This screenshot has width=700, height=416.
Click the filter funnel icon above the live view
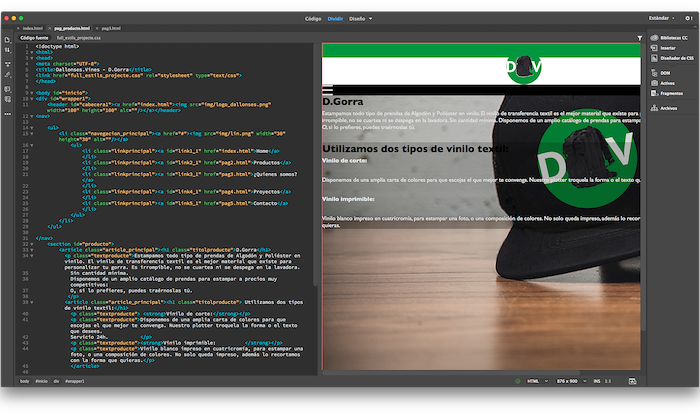point(639,38)
